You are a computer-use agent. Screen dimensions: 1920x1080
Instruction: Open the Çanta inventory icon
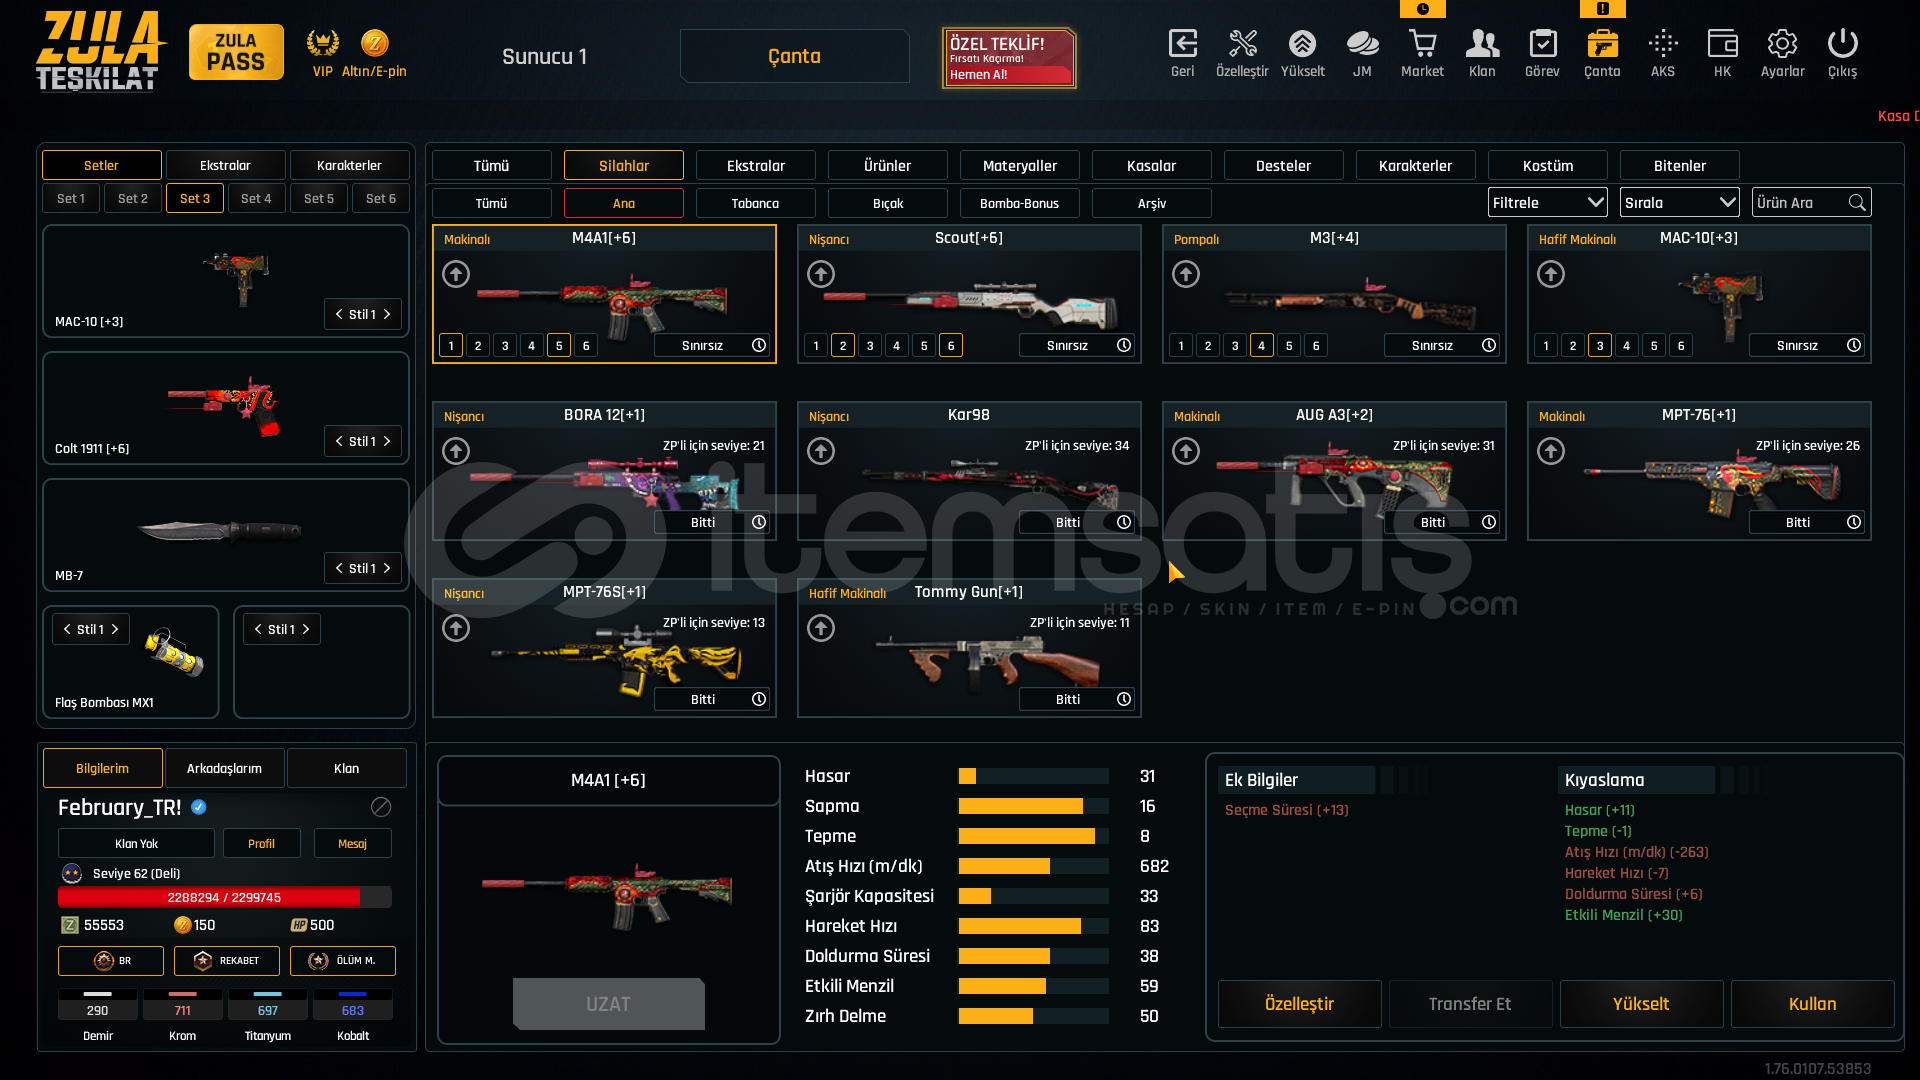pyautogui.click(x=1602, y=52)
